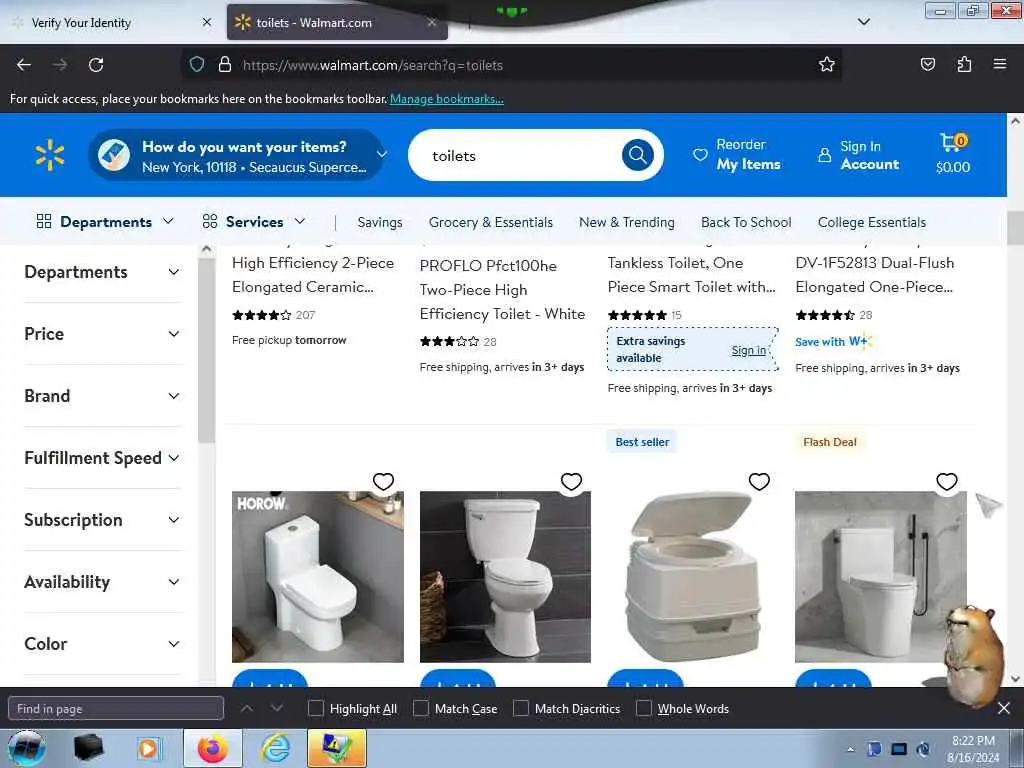
Task: Open the shopping cart showing $0.00
Action: pos(953,154)
